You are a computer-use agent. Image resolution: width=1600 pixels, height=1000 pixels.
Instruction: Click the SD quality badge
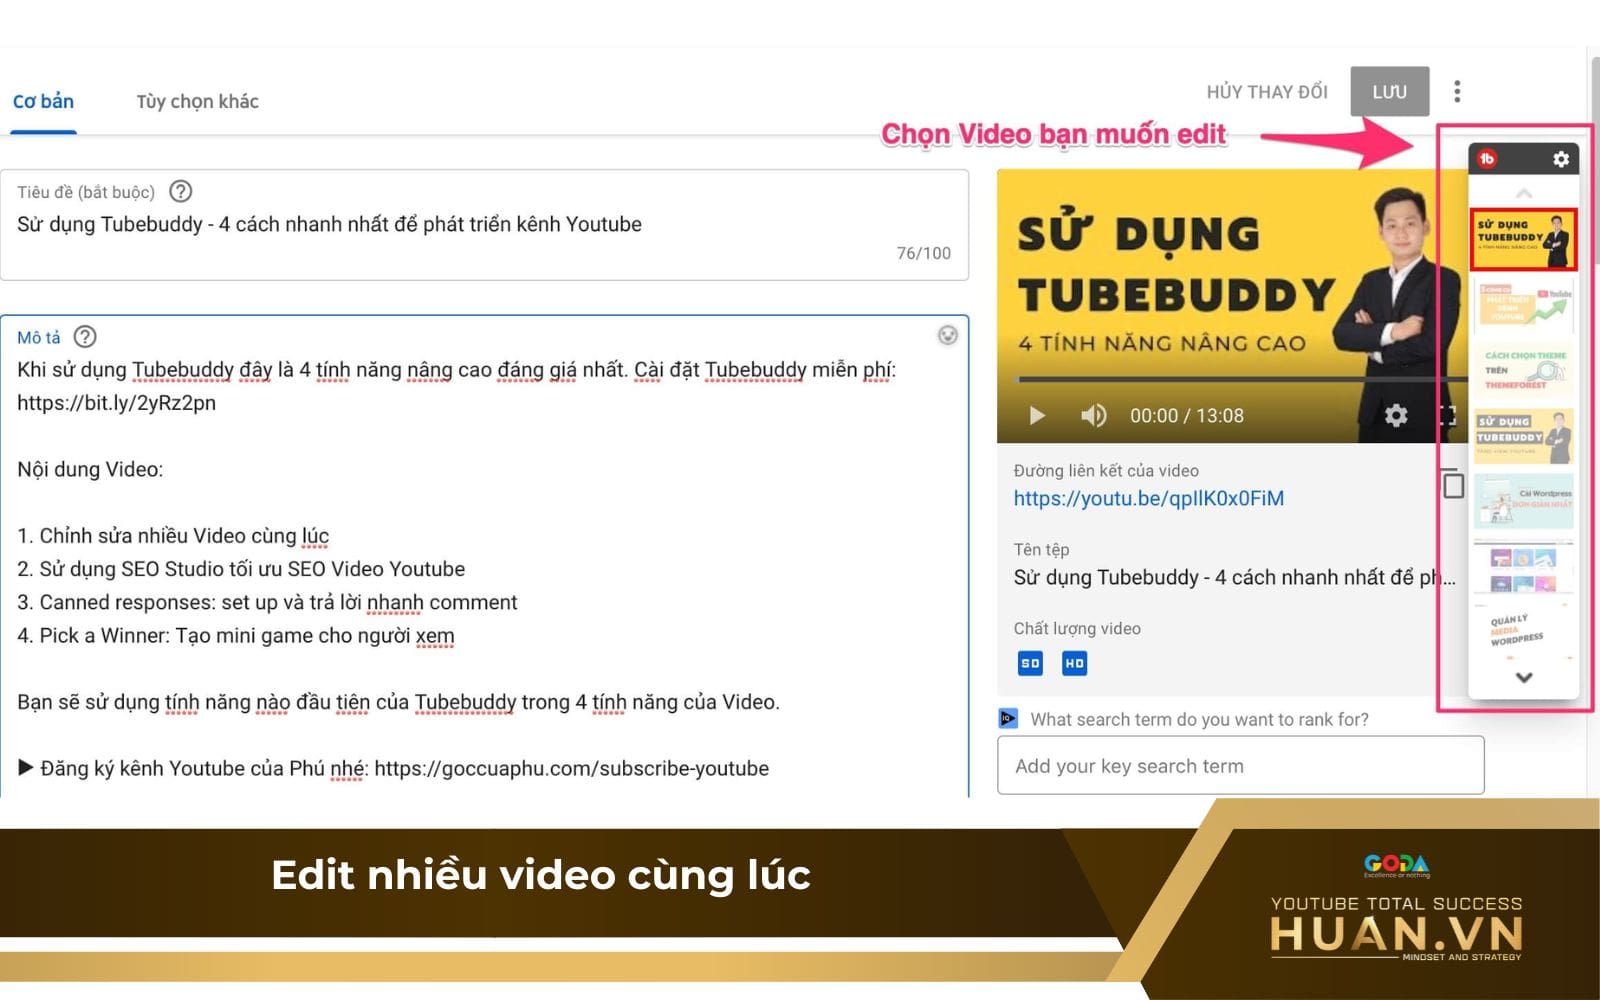point(1030,663)
